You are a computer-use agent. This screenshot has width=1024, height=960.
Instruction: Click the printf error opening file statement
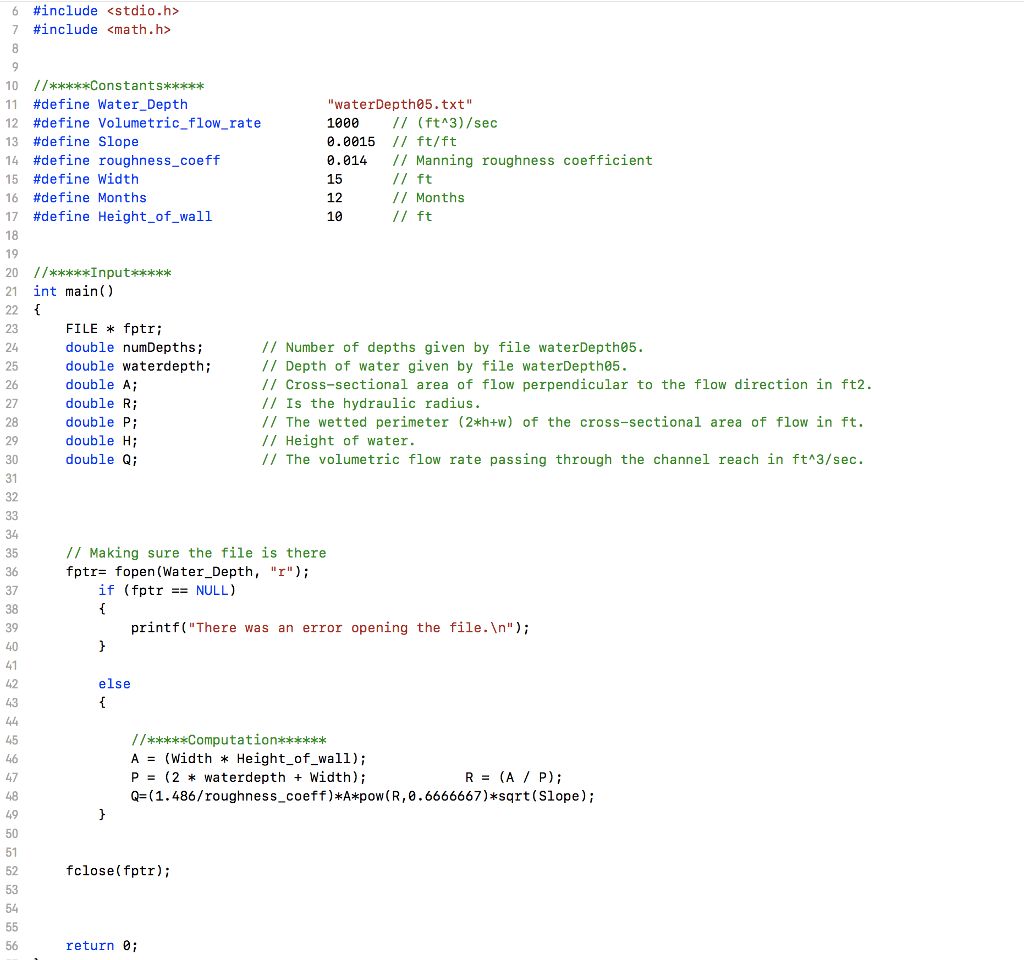[330, 628]
